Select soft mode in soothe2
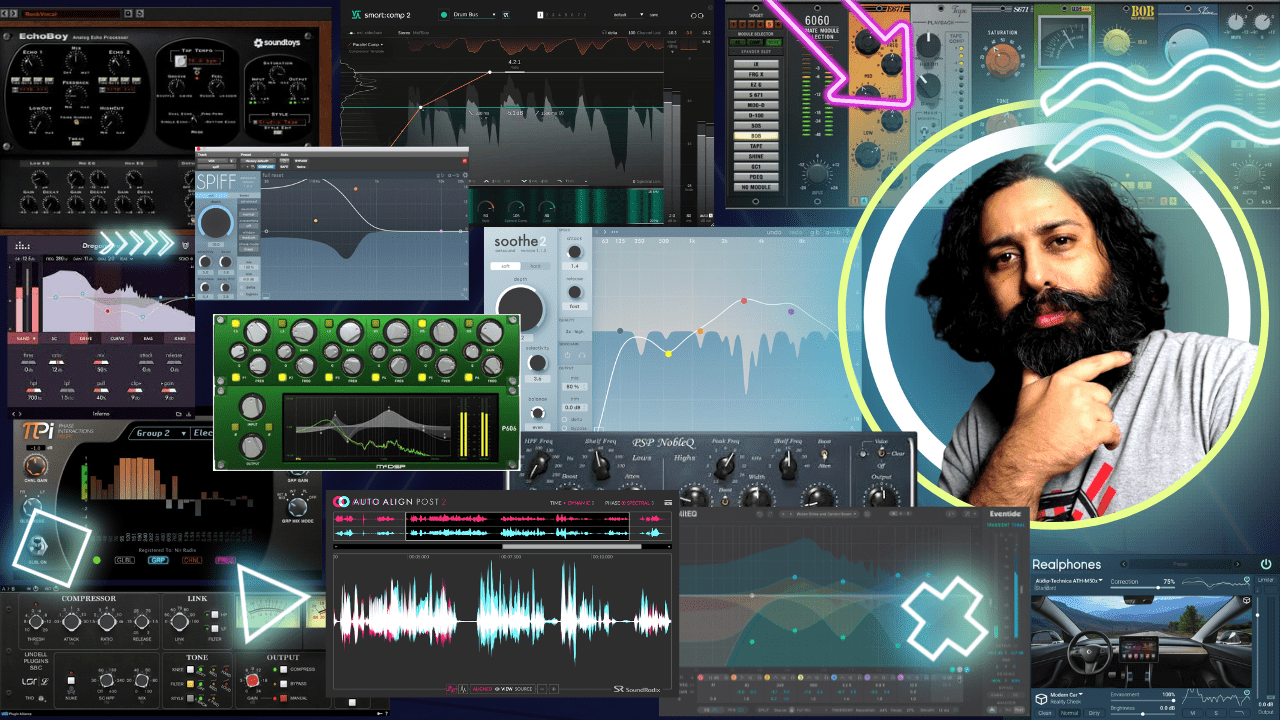This screenshot has width=1280, height=720. [505, 266]
